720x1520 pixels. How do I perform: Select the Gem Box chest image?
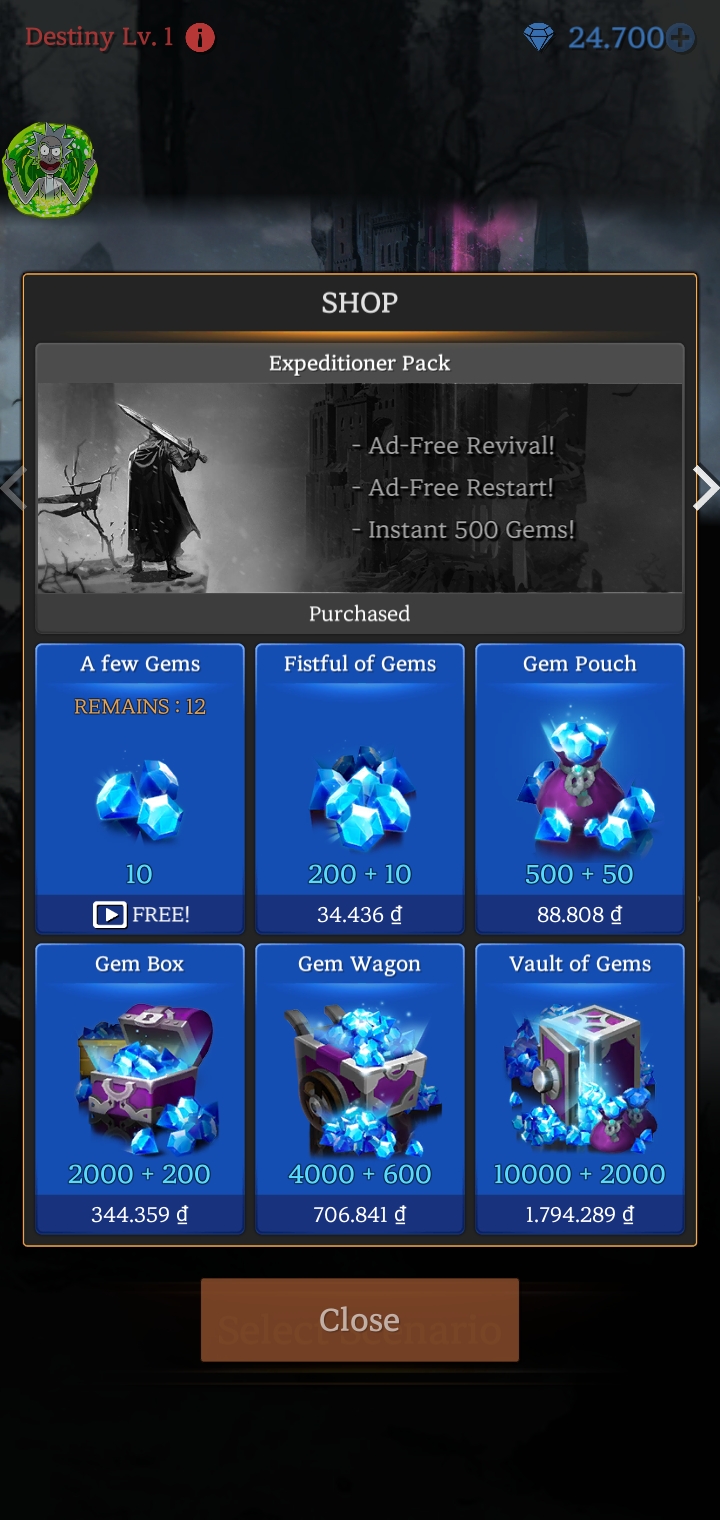tap(145, 1080)
